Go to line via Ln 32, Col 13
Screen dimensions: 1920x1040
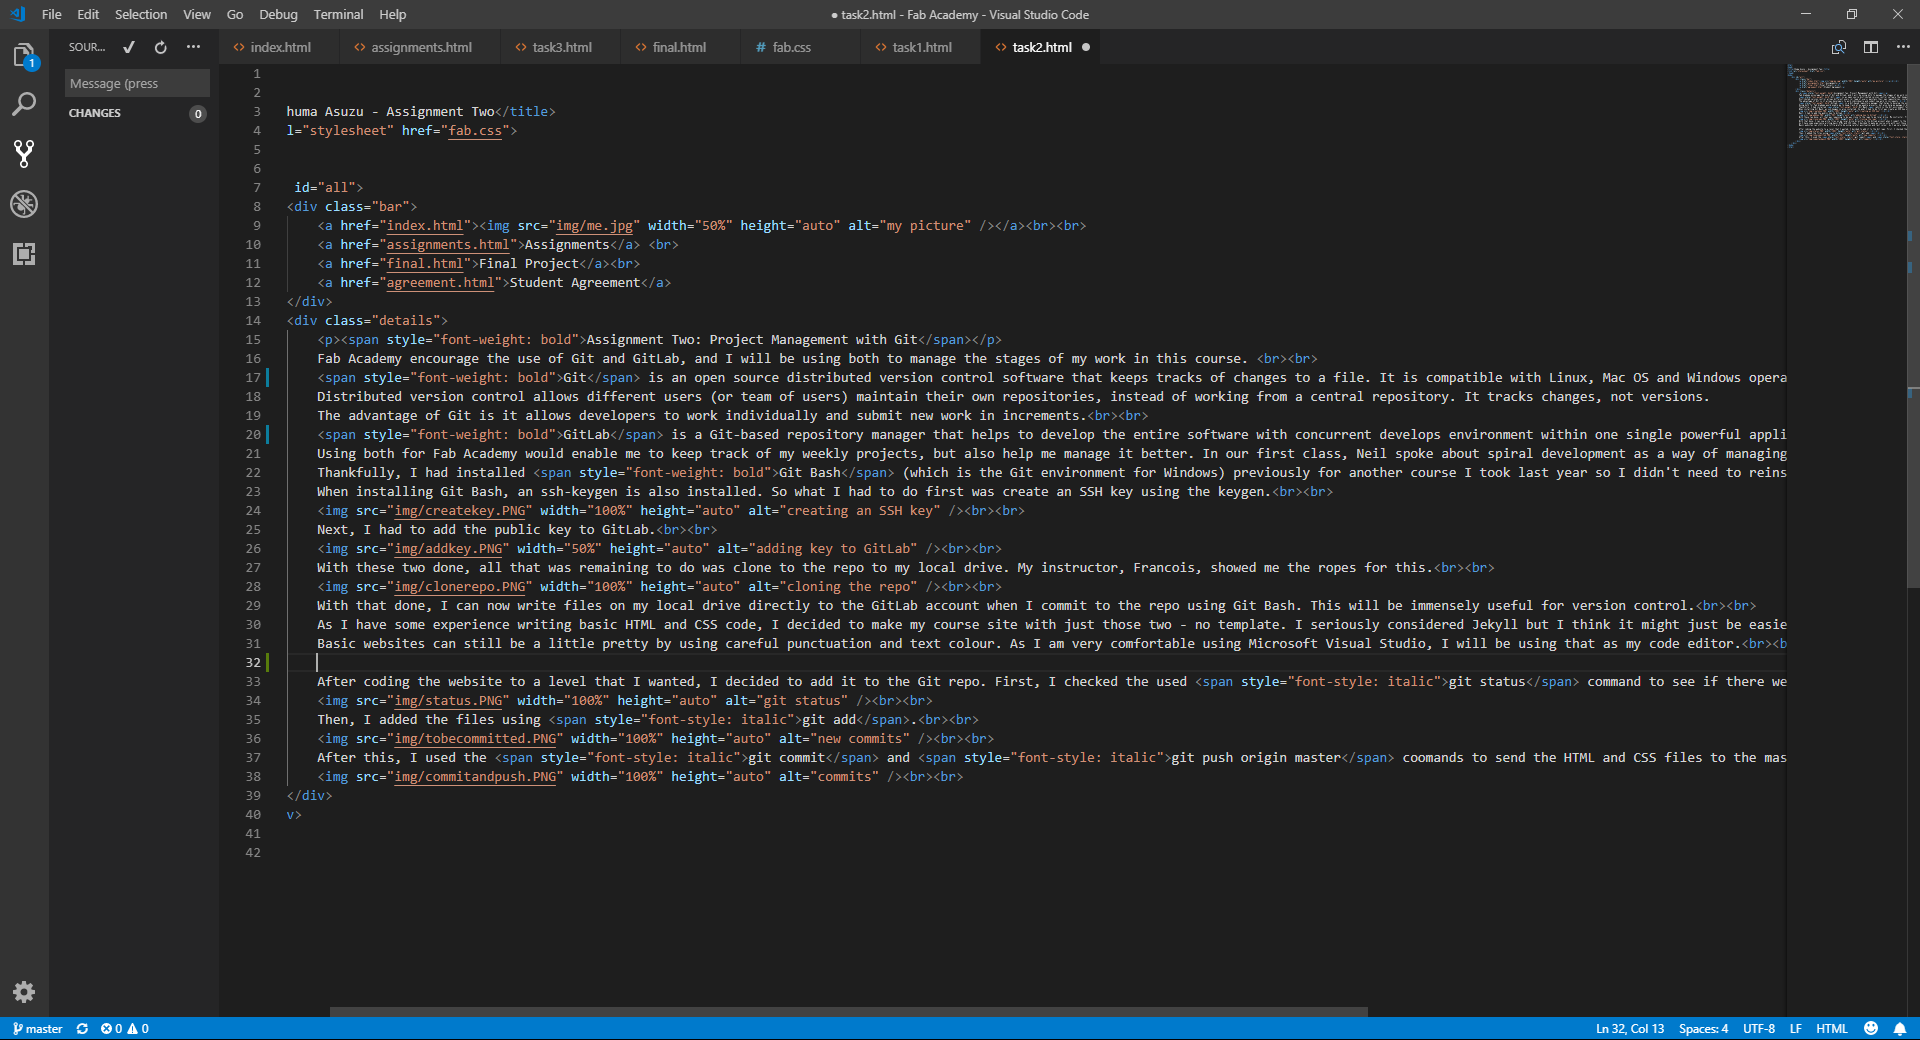coord(1630,1028)
